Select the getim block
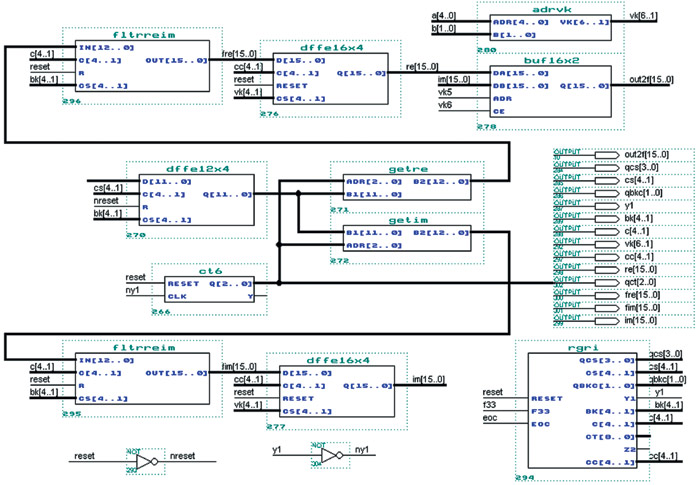Viewport: 700px width, 485px height. (407, 238)
